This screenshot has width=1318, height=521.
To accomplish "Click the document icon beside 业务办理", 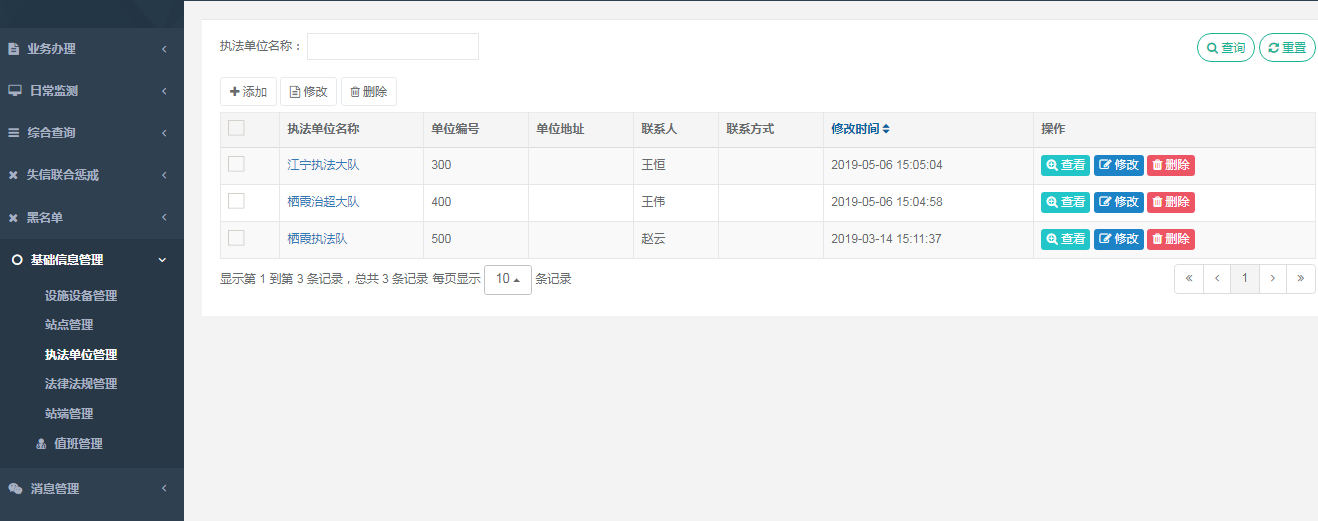I will (x=14, y=49).
